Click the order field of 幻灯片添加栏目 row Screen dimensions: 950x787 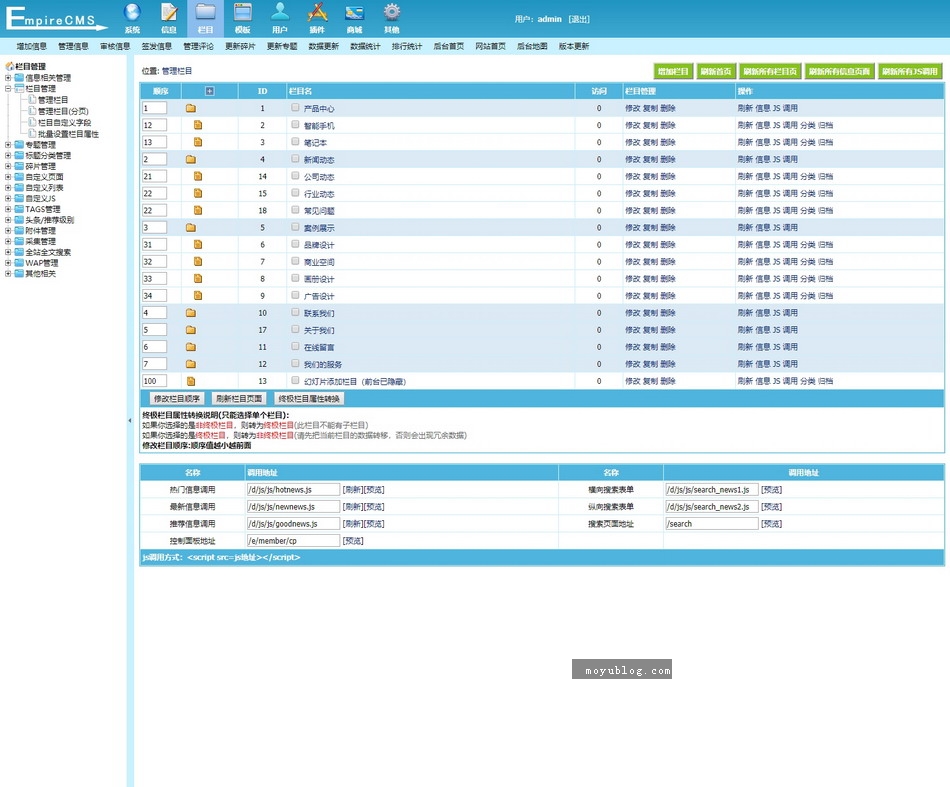pyautogui.click(x=154, y=381)
